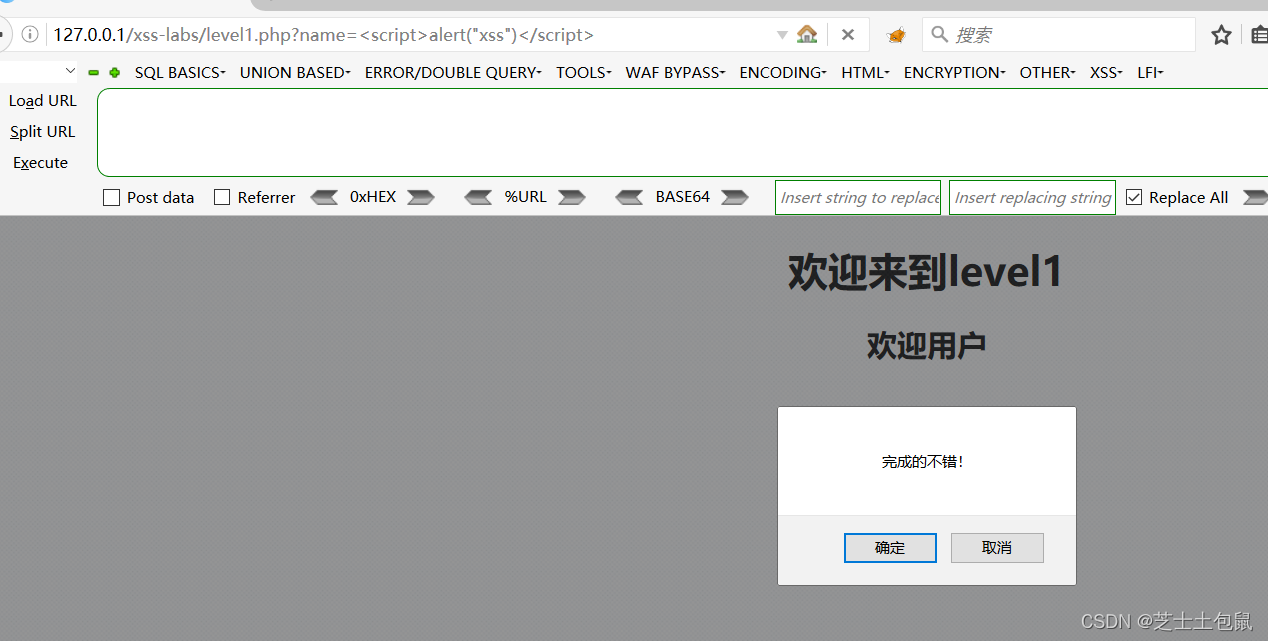Click the right arrow beside %URL
The width and height of the screenshot is (1268, 641).
coord(571,197)
